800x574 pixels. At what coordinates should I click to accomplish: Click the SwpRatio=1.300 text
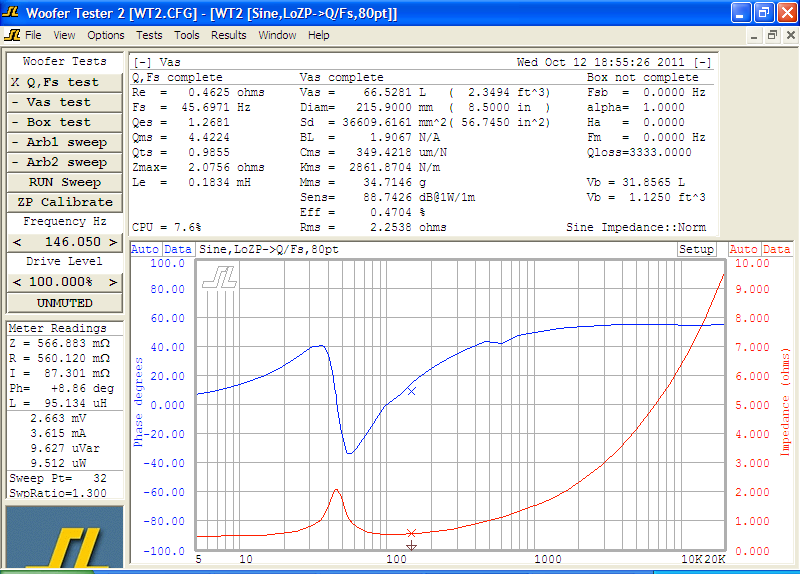click(58, 493)
